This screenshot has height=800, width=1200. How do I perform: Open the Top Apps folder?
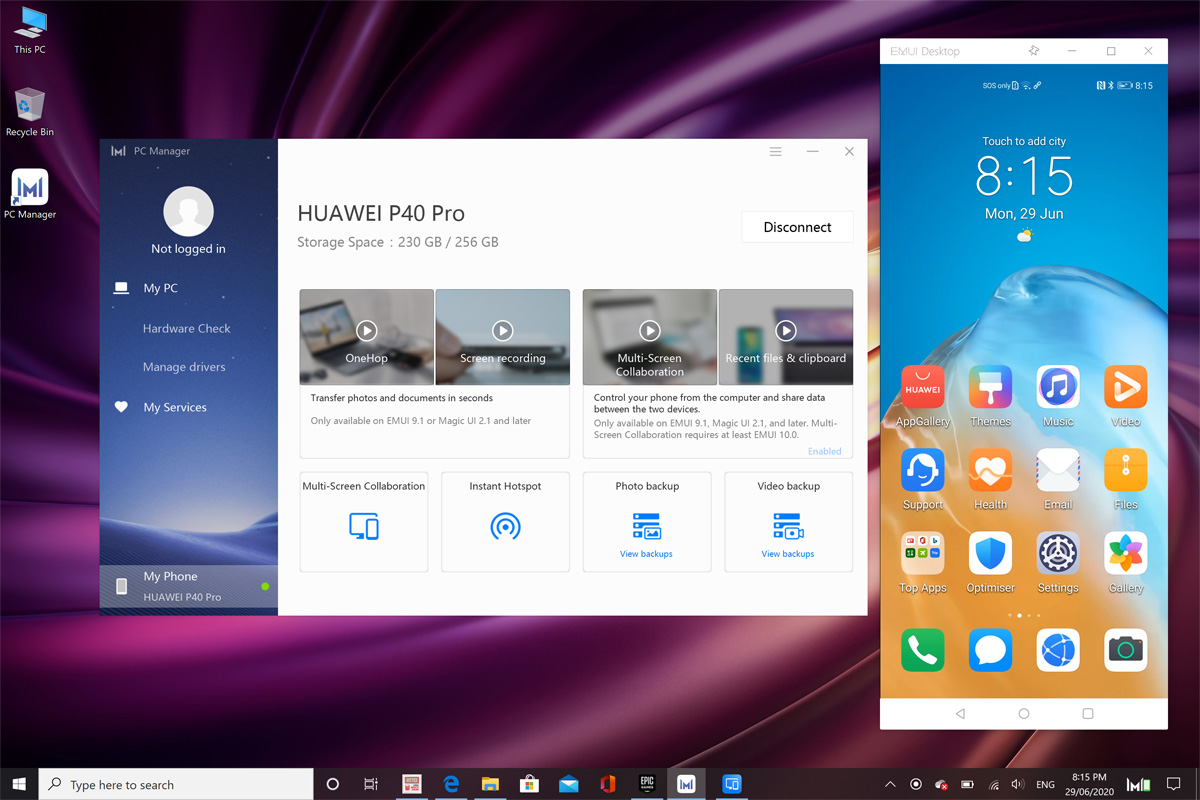pos(922,553)
